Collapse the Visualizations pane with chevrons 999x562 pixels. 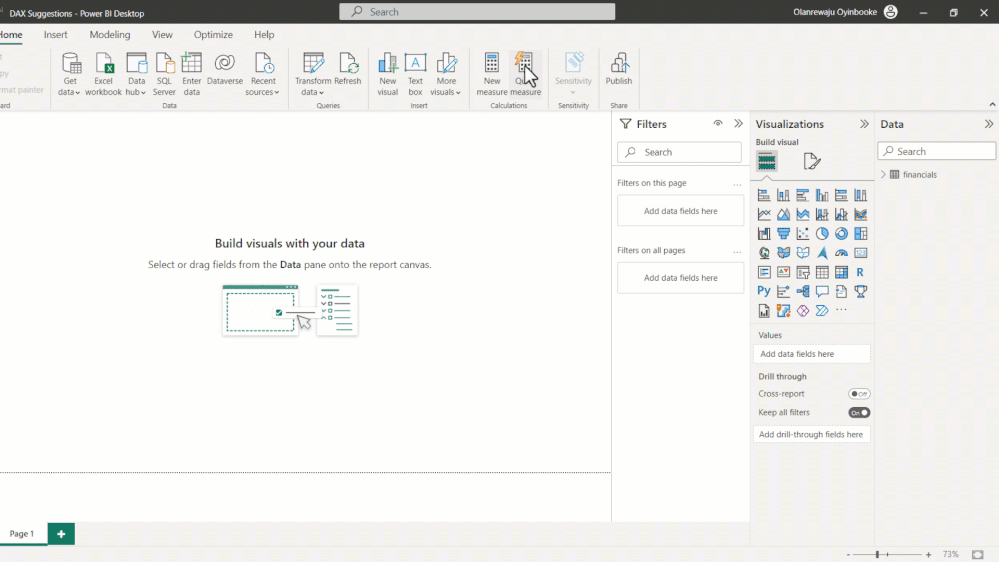864,124
